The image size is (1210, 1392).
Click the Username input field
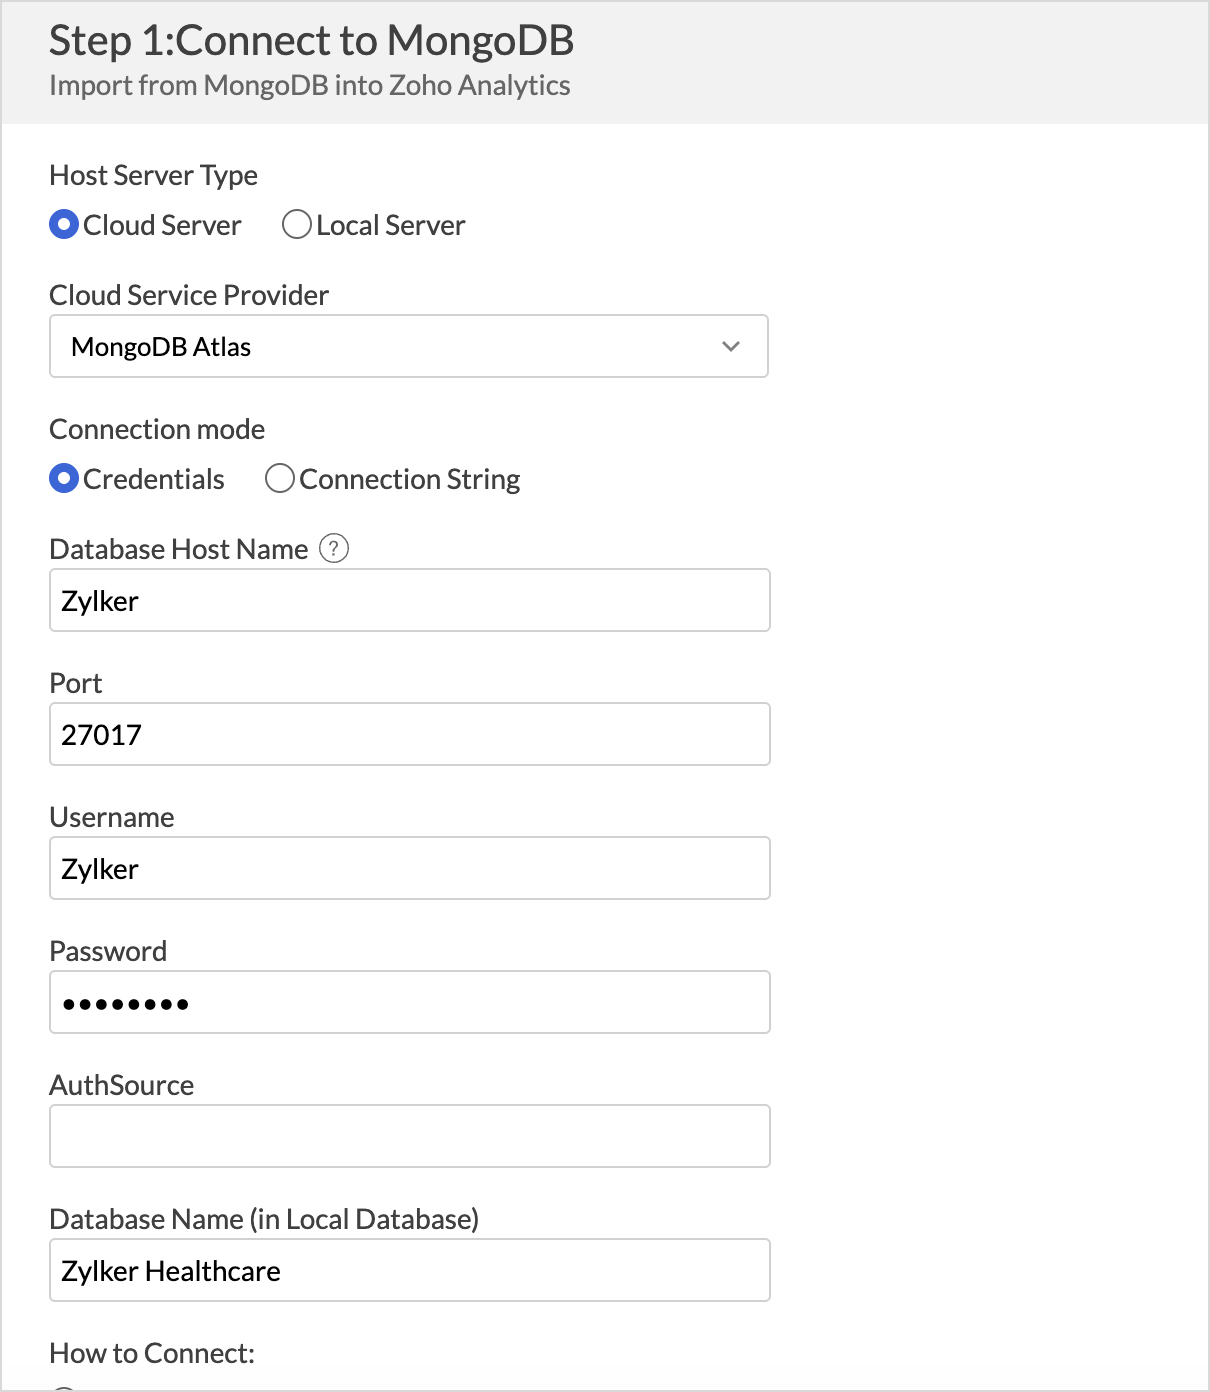[x=410, y=868]
